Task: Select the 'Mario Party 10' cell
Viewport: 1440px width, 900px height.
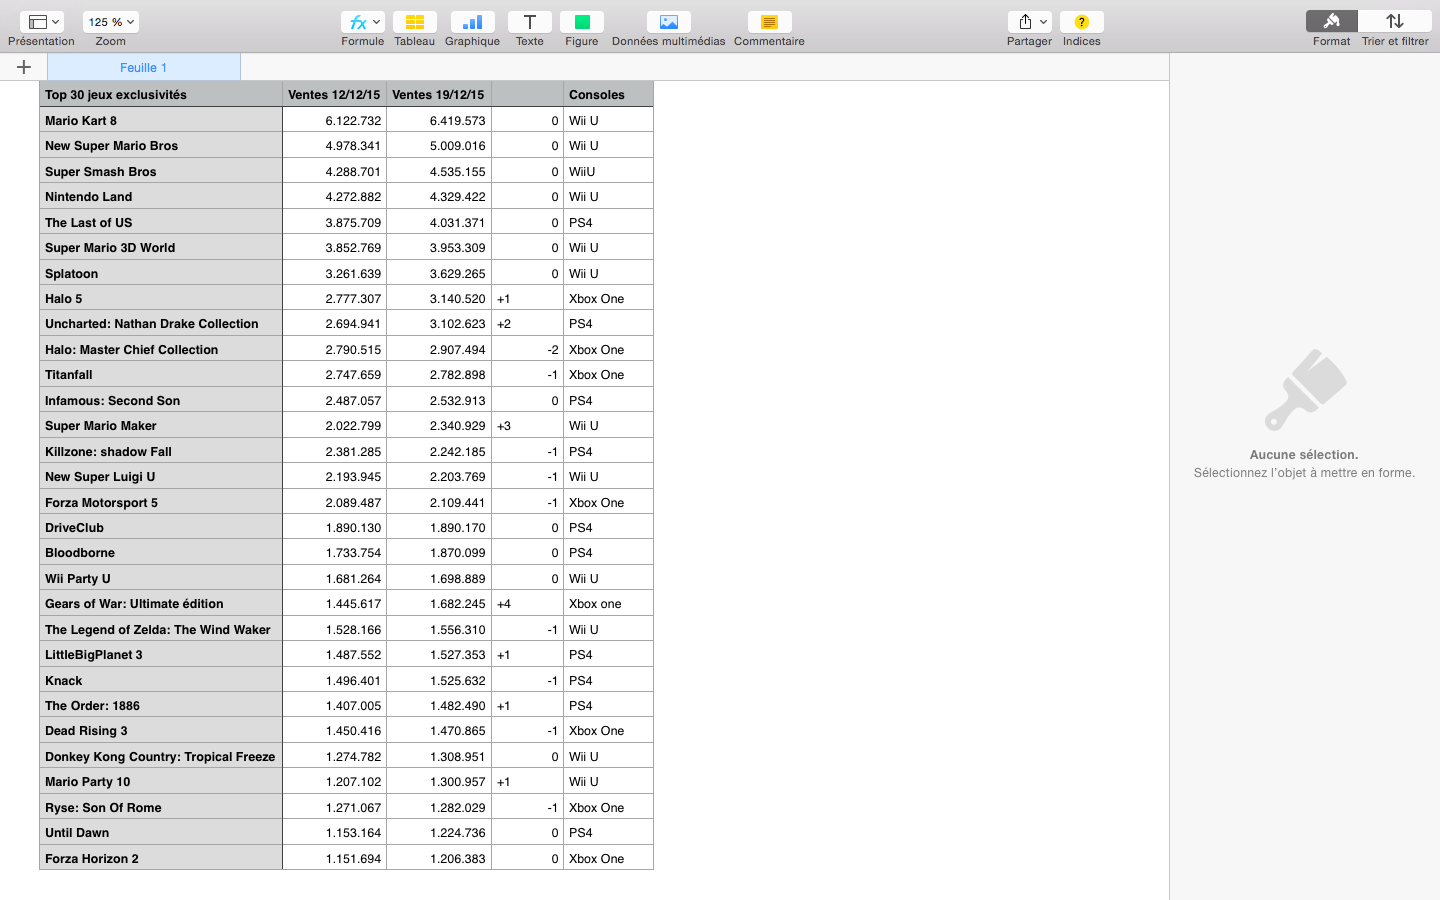Action: pos(161,782)
